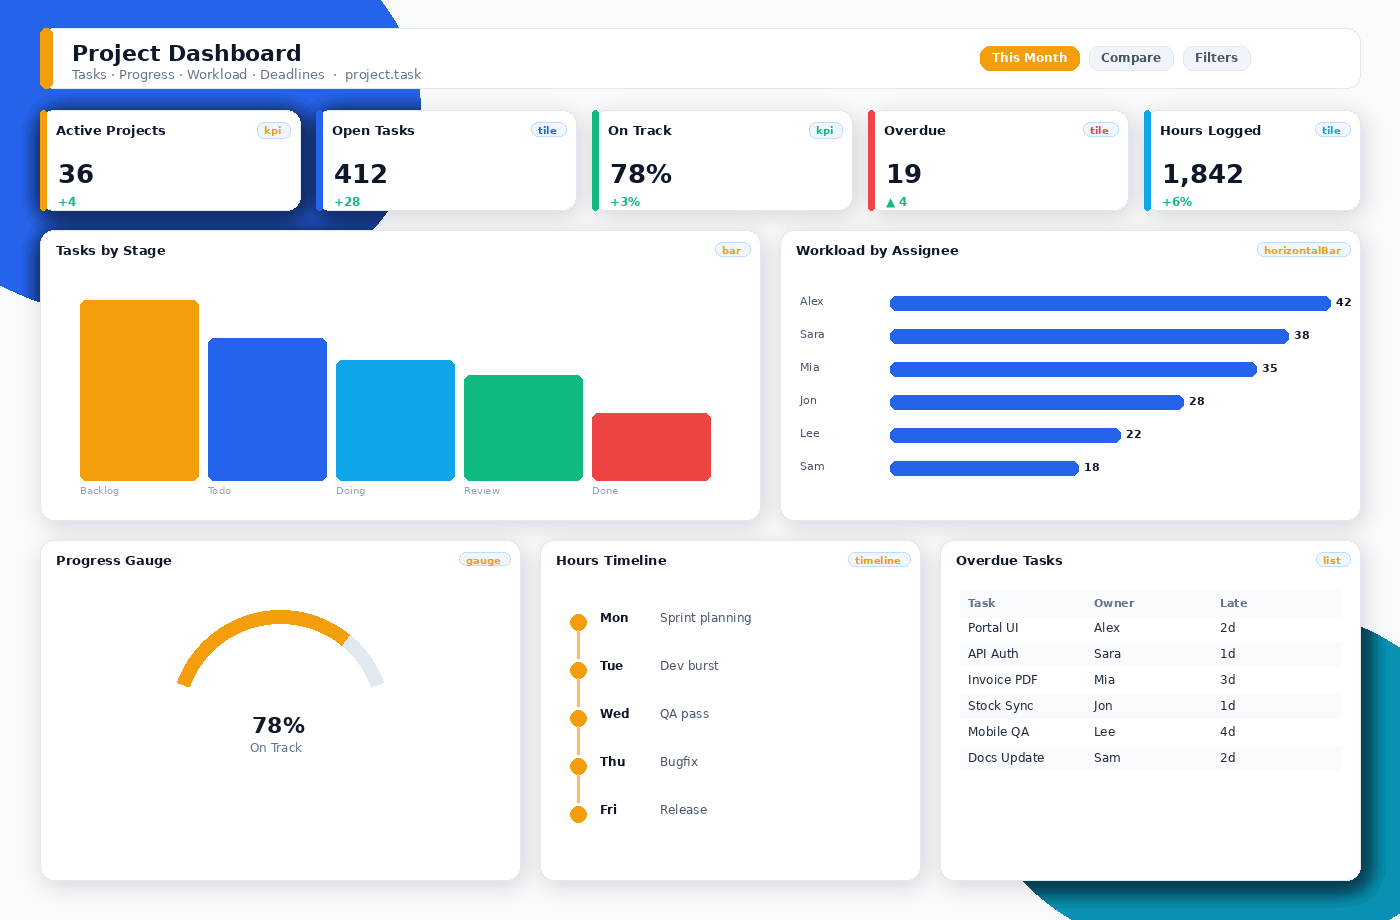Click the timeline badge on Hours Timeline
The image size is (1400, 920).
click(878, 560)
